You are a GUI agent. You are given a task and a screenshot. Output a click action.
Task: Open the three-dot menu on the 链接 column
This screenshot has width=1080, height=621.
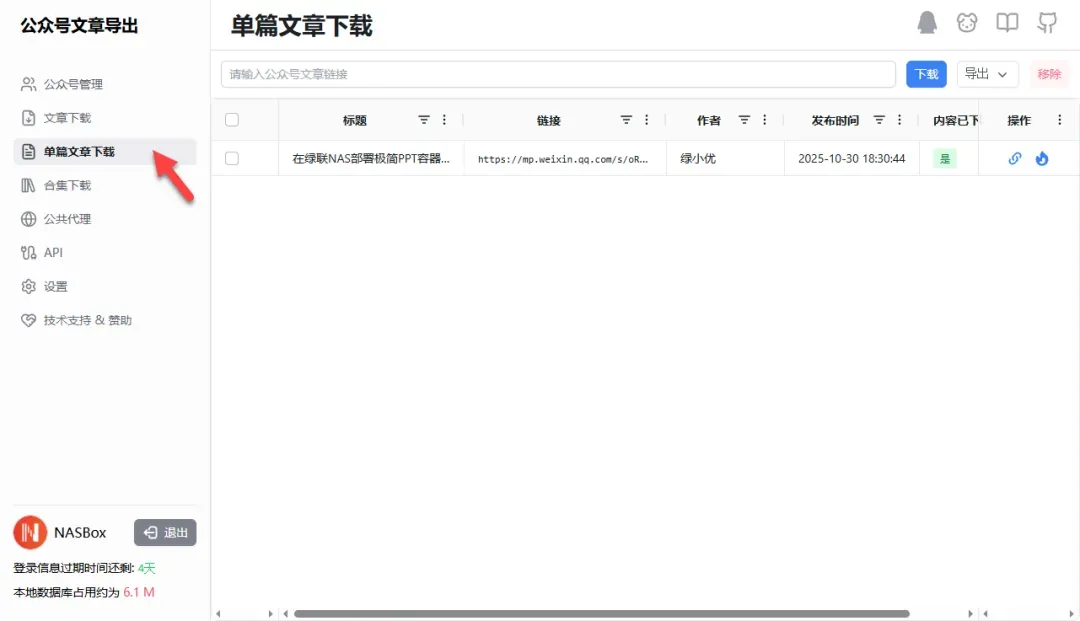point(648,119)
